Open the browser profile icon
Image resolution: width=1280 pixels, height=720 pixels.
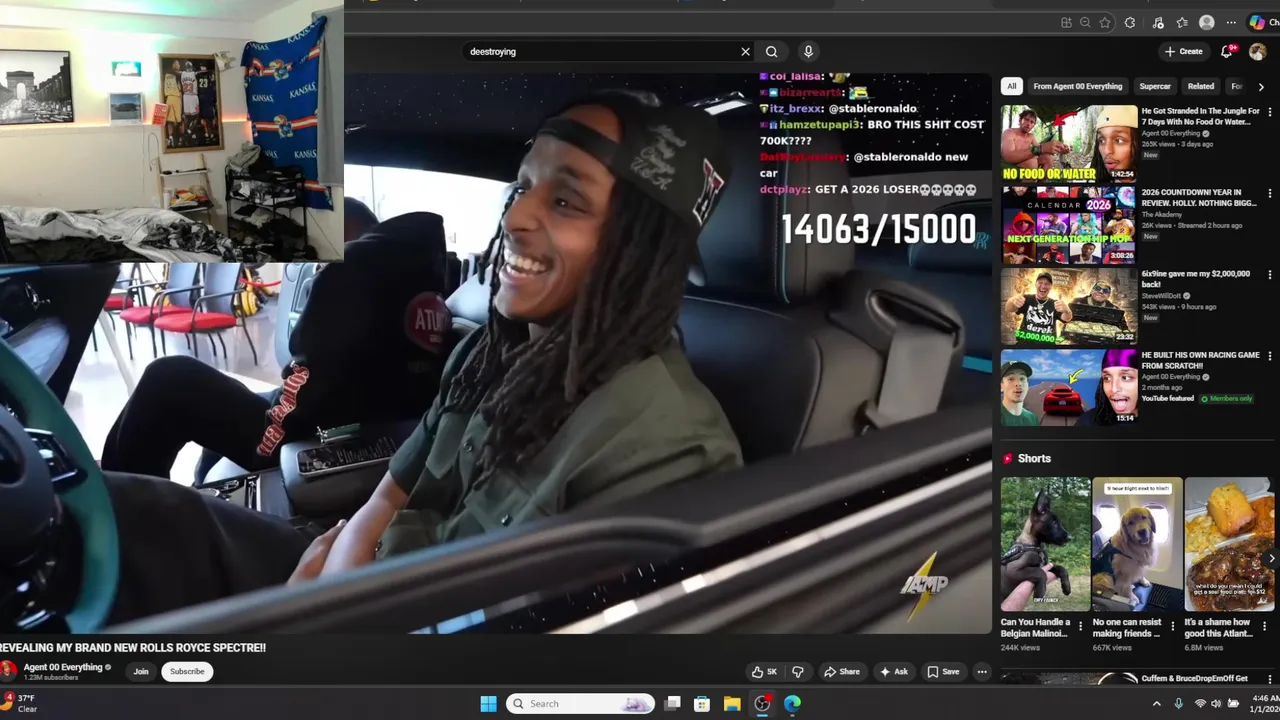1207,23
